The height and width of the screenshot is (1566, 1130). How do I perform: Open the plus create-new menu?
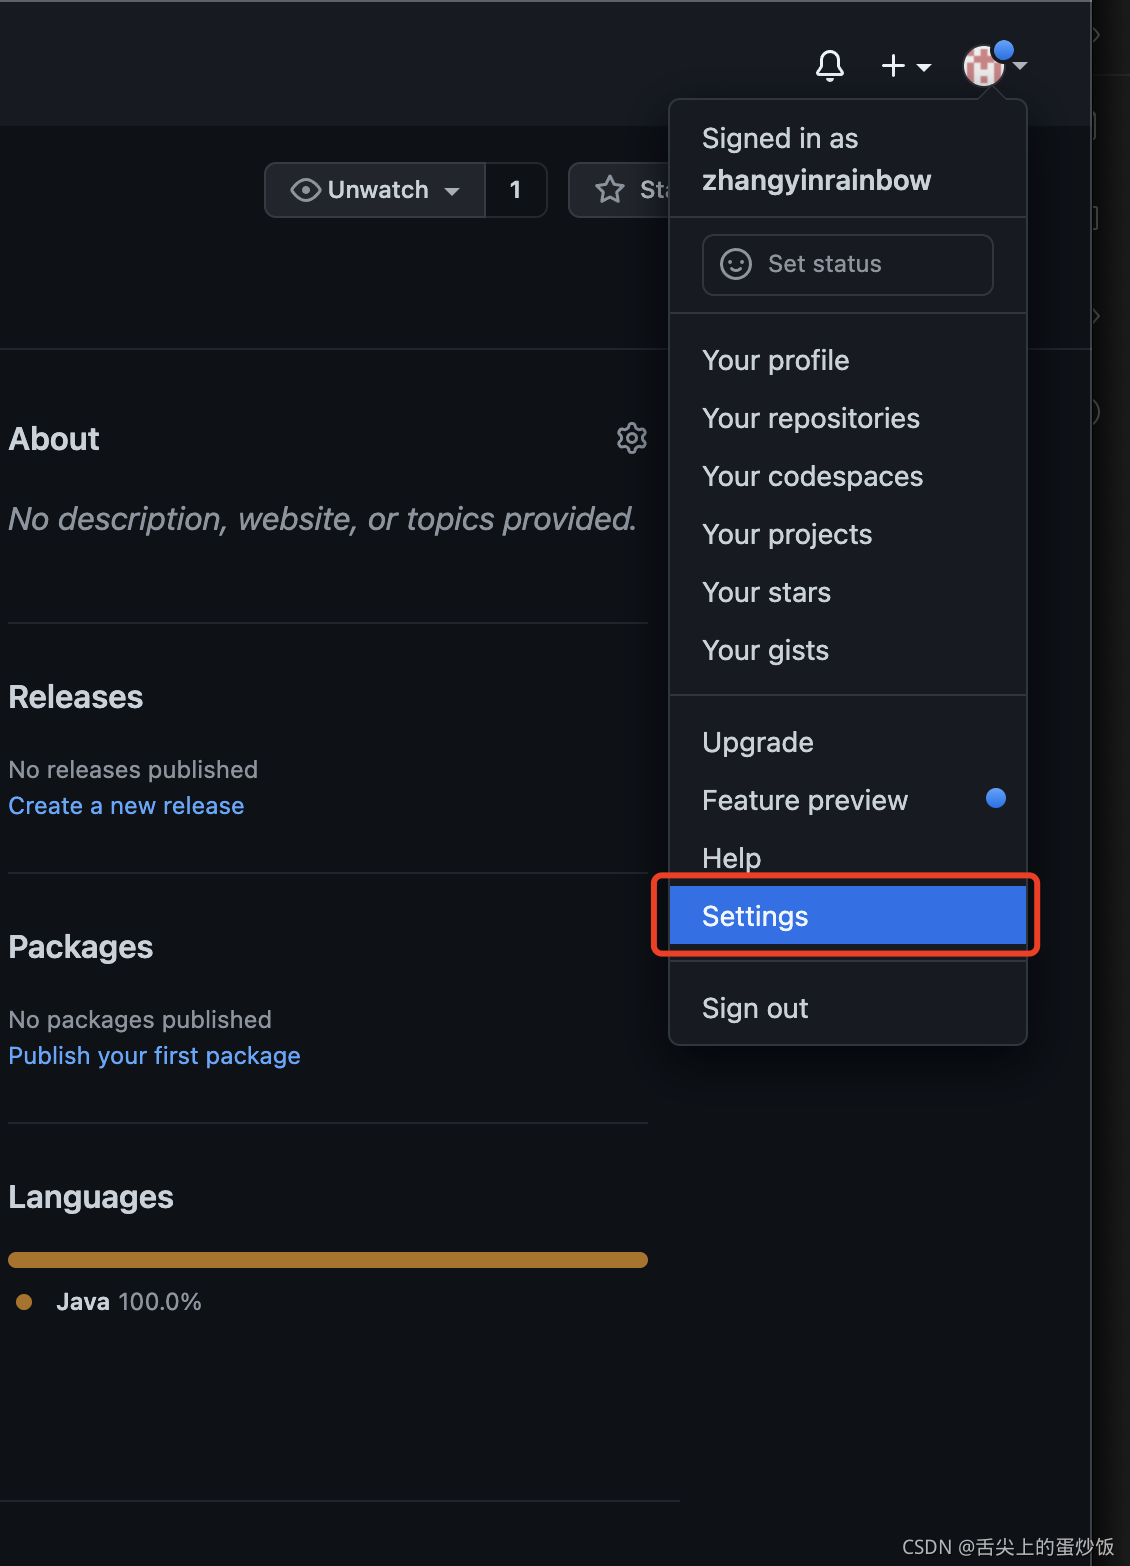tap(905, 66)
